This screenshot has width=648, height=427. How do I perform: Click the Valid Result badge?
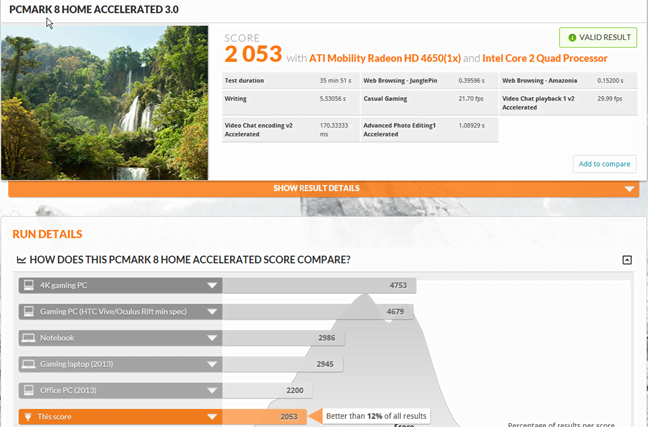[598, 38]
